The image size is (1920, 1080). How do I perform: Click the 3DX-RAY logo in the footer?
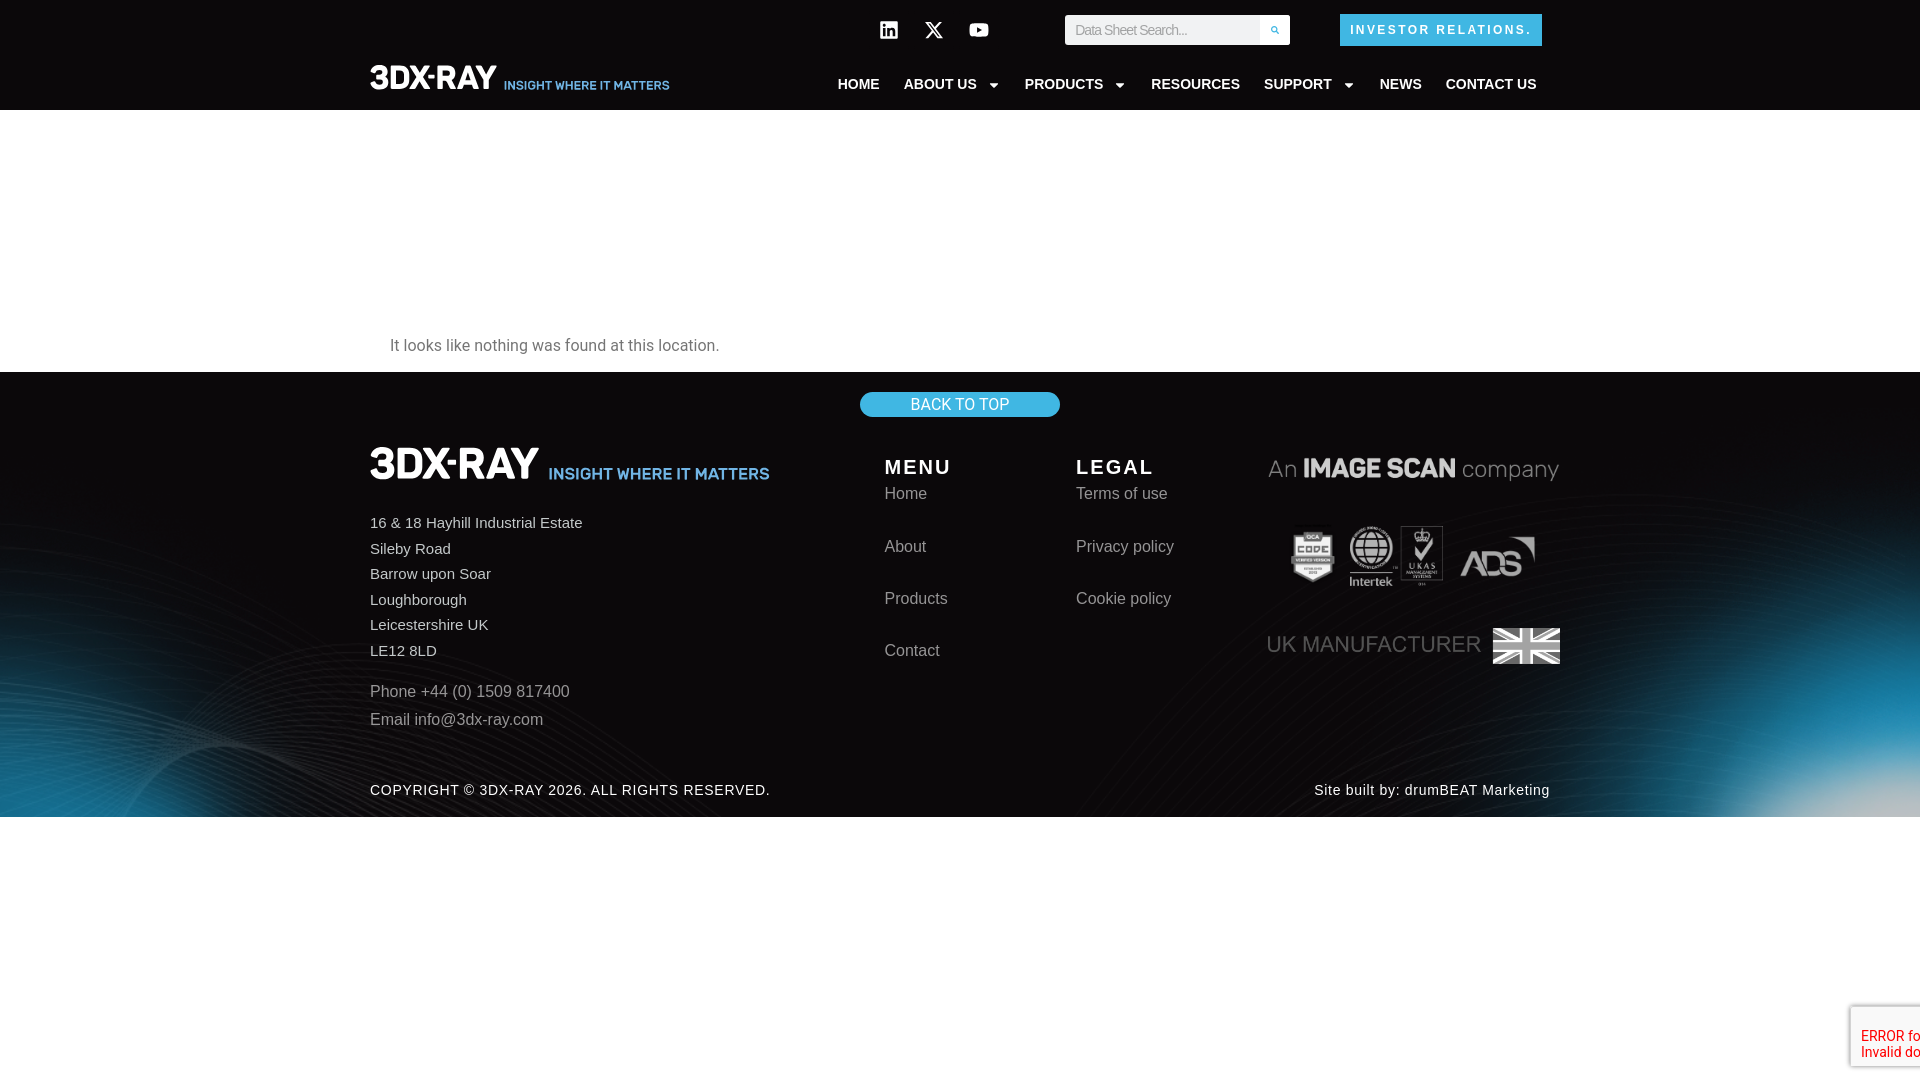coord(570,464)
